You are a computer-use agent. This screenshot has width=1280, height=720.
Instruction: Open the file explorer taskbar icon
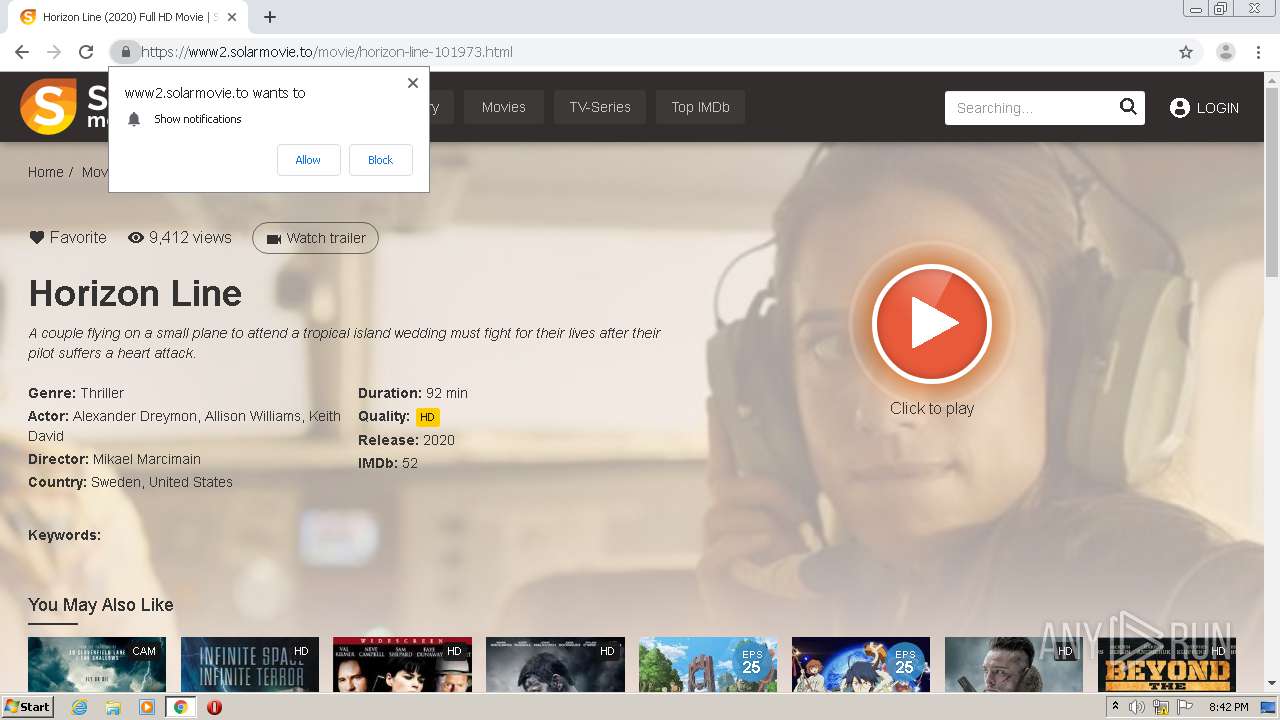[x=113, y=707]
